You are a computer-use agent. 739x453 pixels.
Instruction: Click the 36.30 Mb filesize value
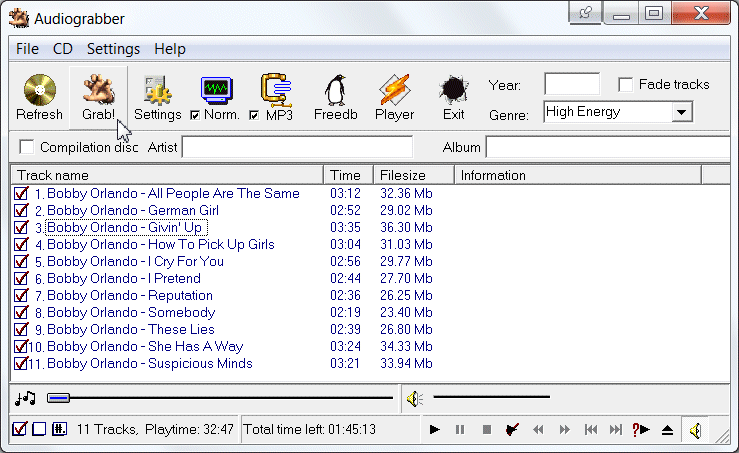pyautogui.click(x=406, y=227)
